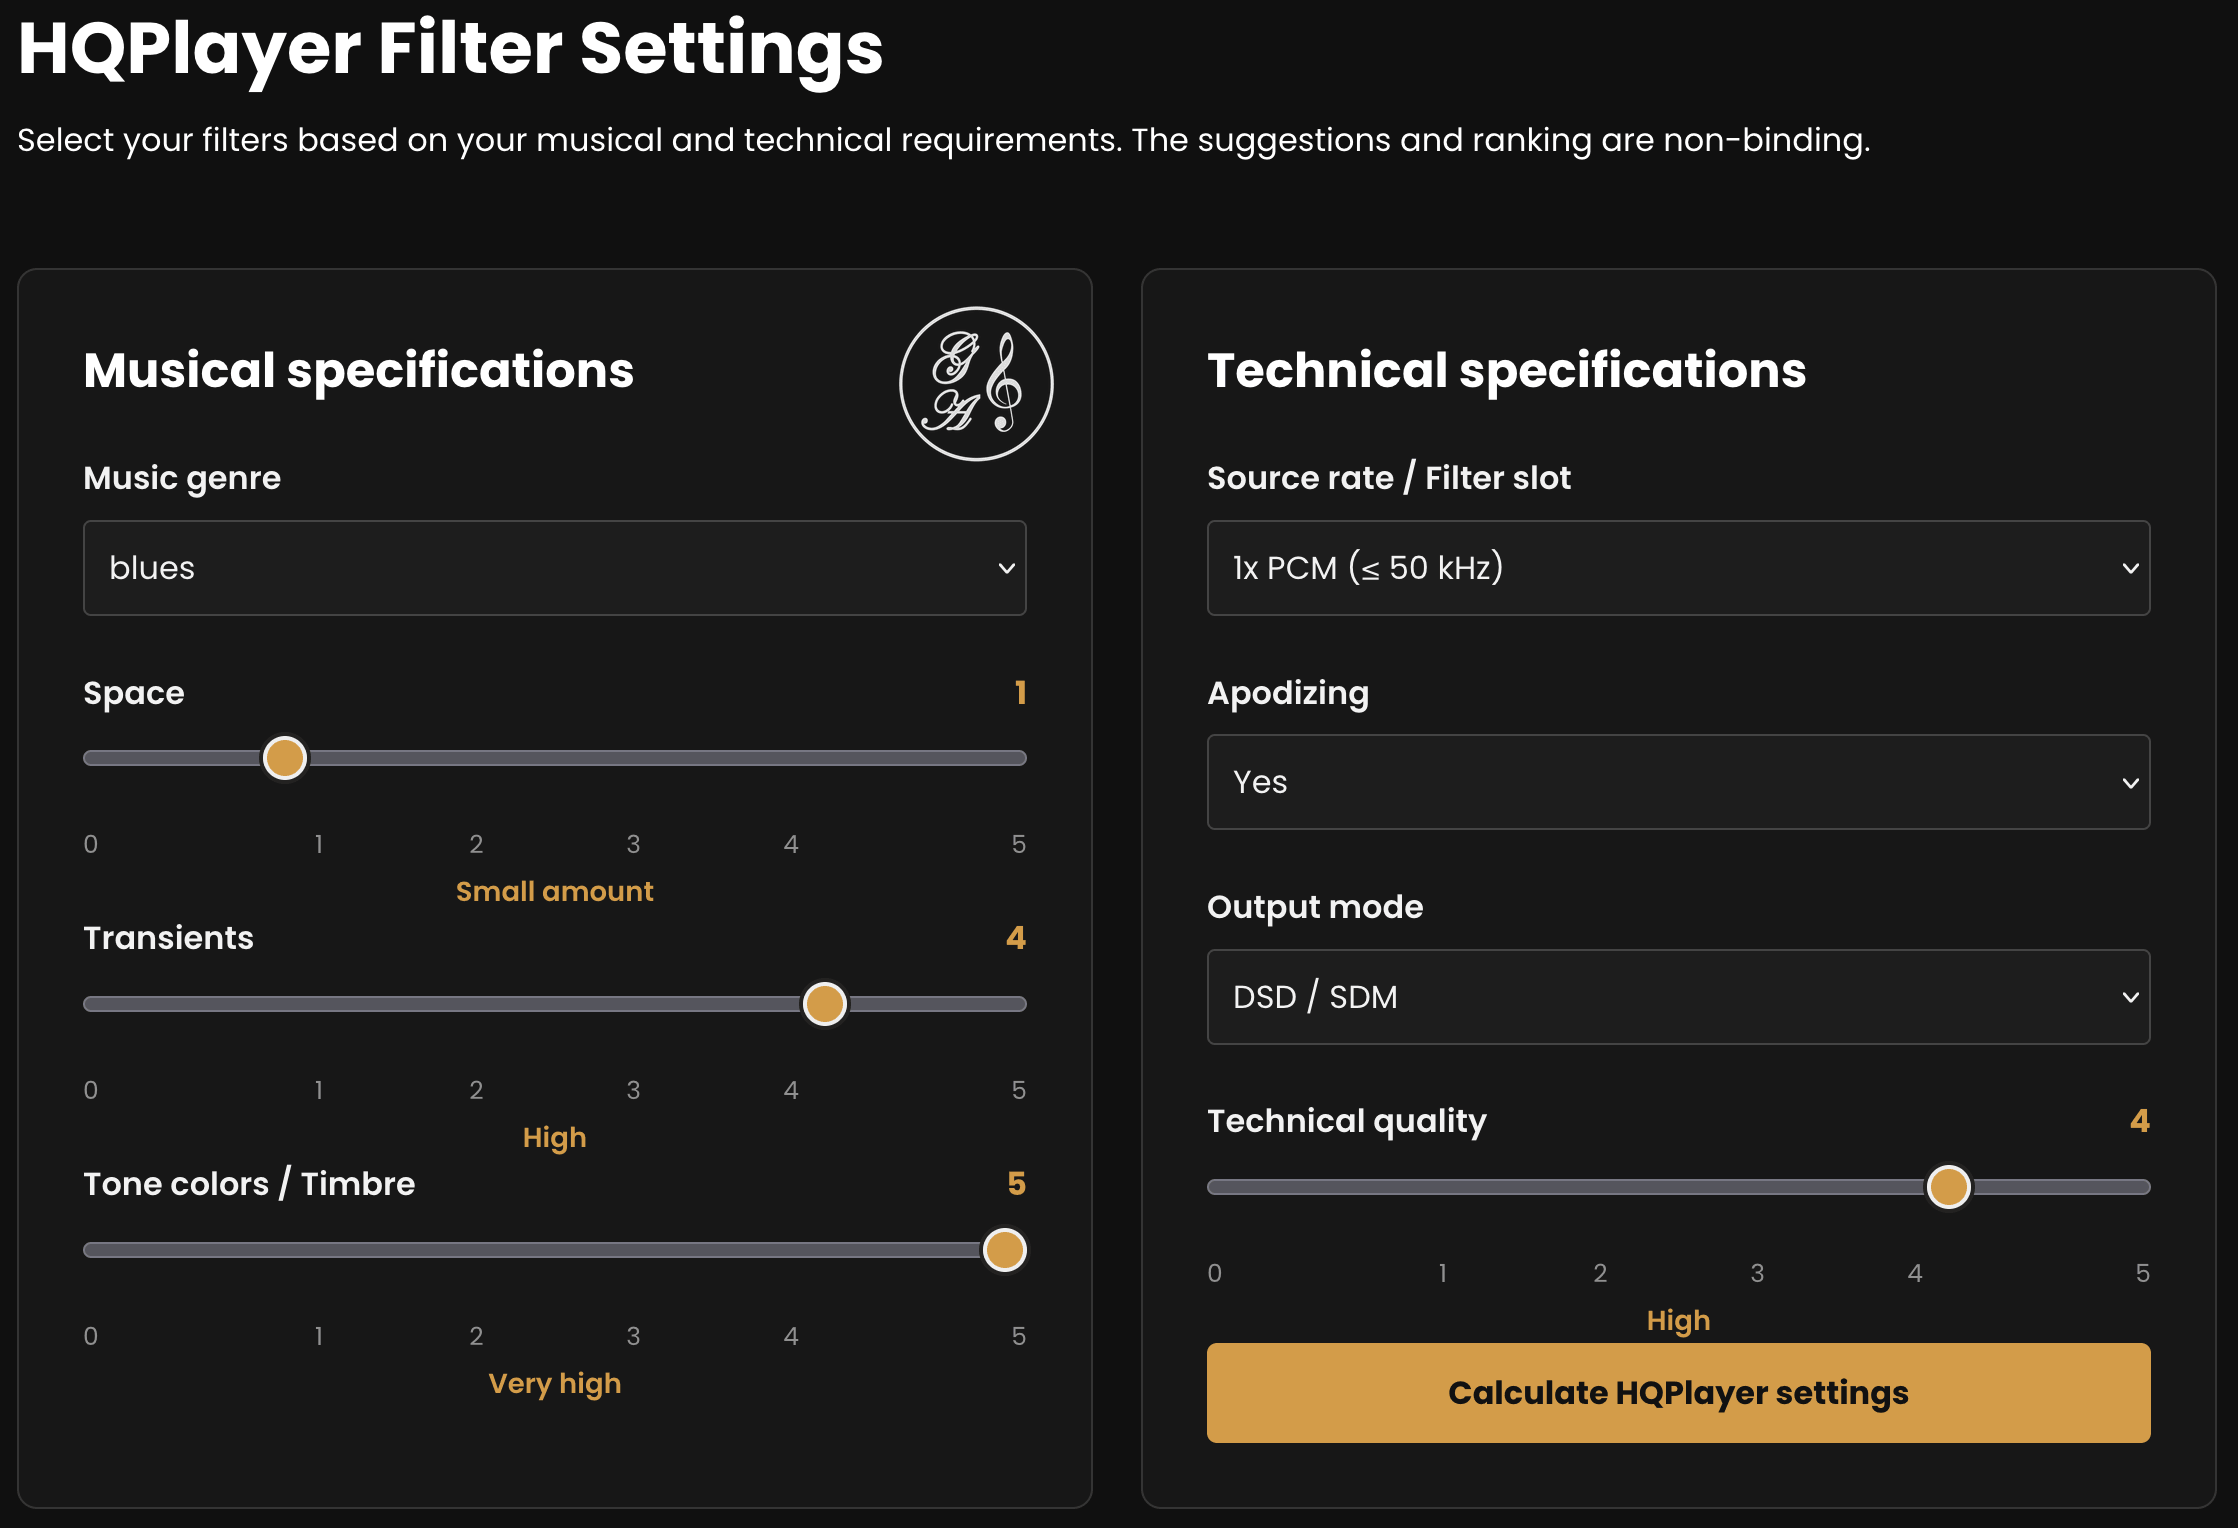Click the Transients slider handle
Viewport: 2238px width, 1528px height.
[825, 1004]
